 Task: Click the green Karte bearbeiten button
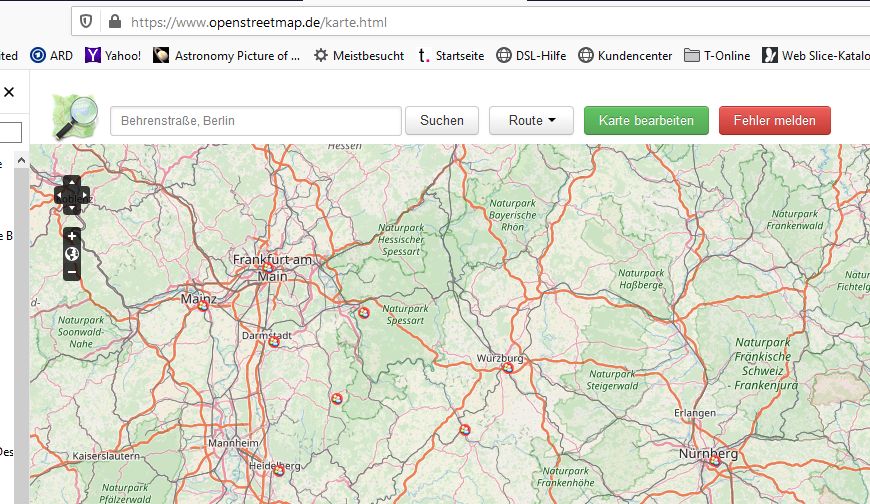(x=646, y=120)
